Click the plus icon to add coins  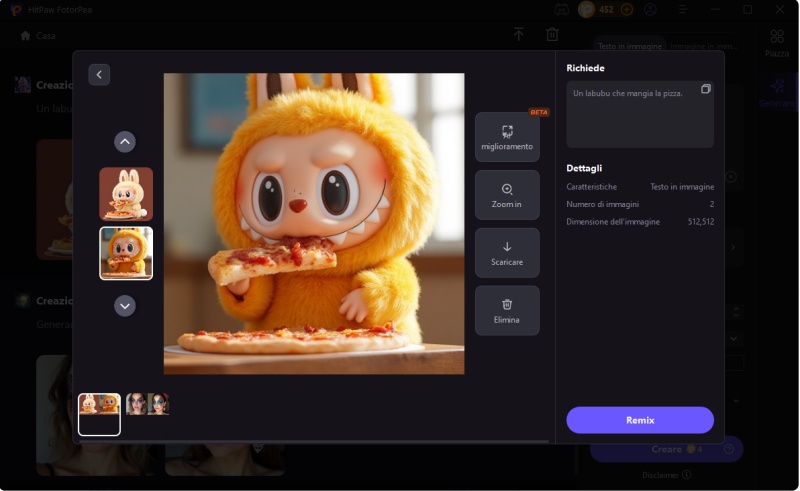(x=627, y=9)
